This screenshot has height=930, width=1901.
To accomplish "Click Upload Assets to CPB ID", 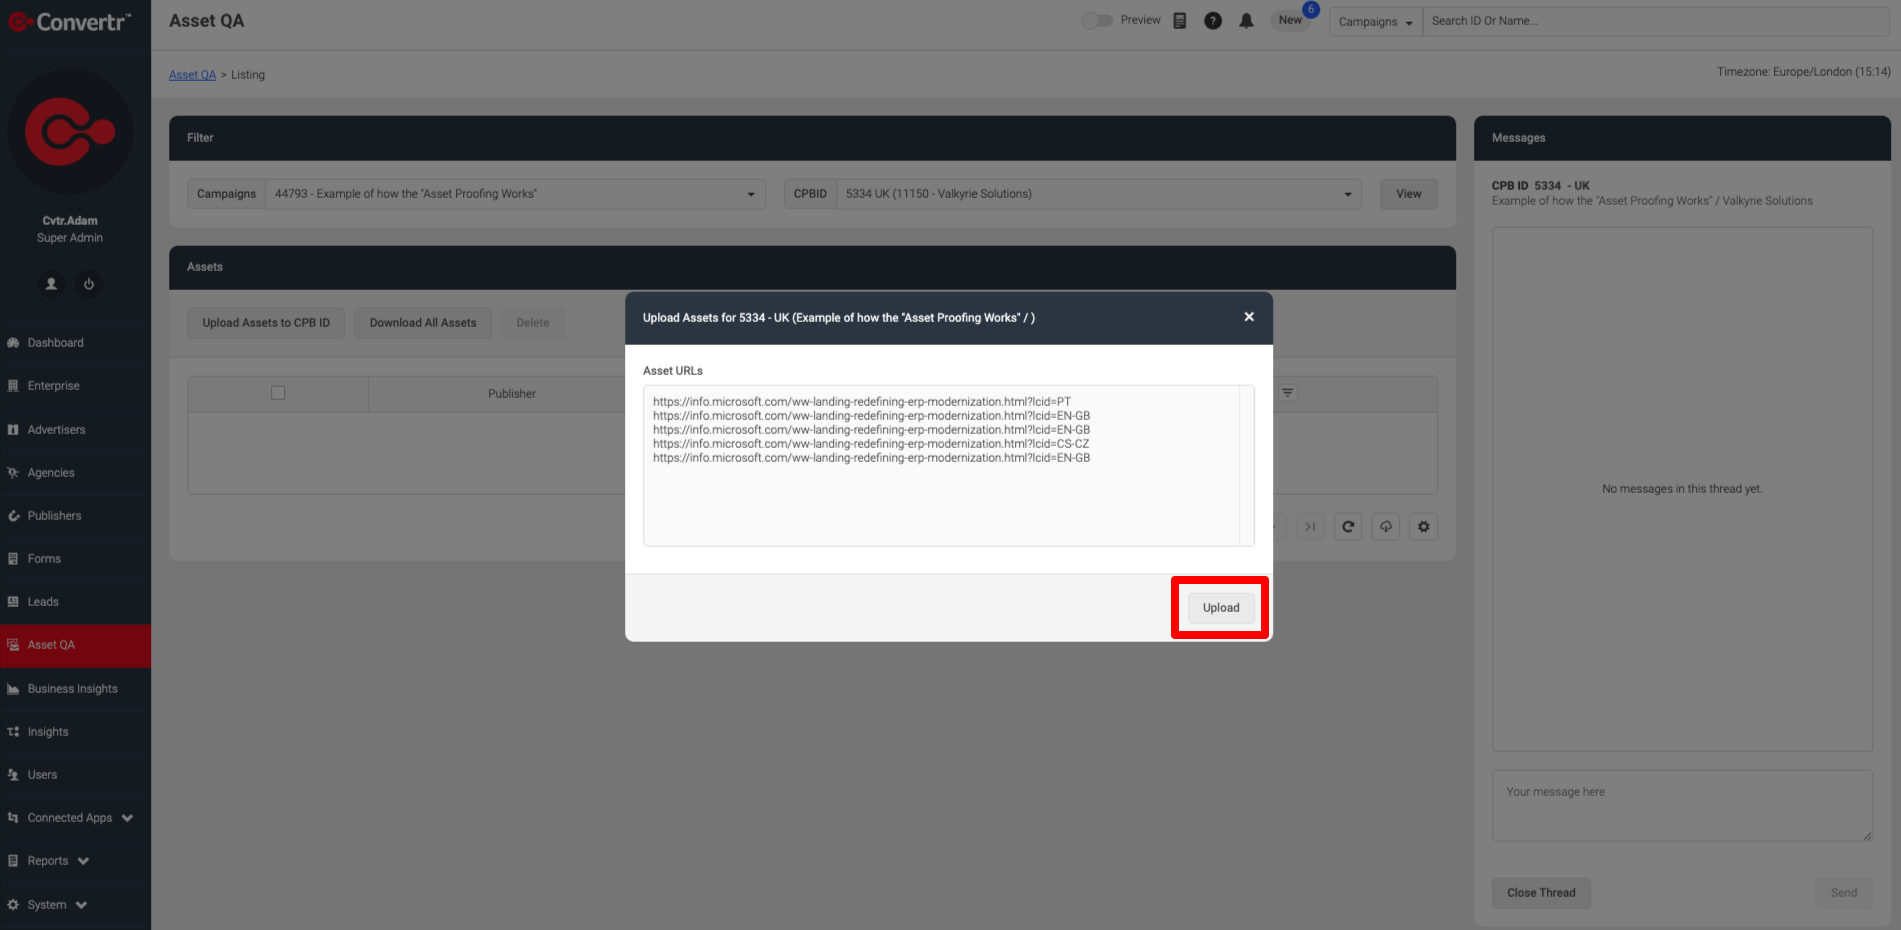I will (266, 323).
